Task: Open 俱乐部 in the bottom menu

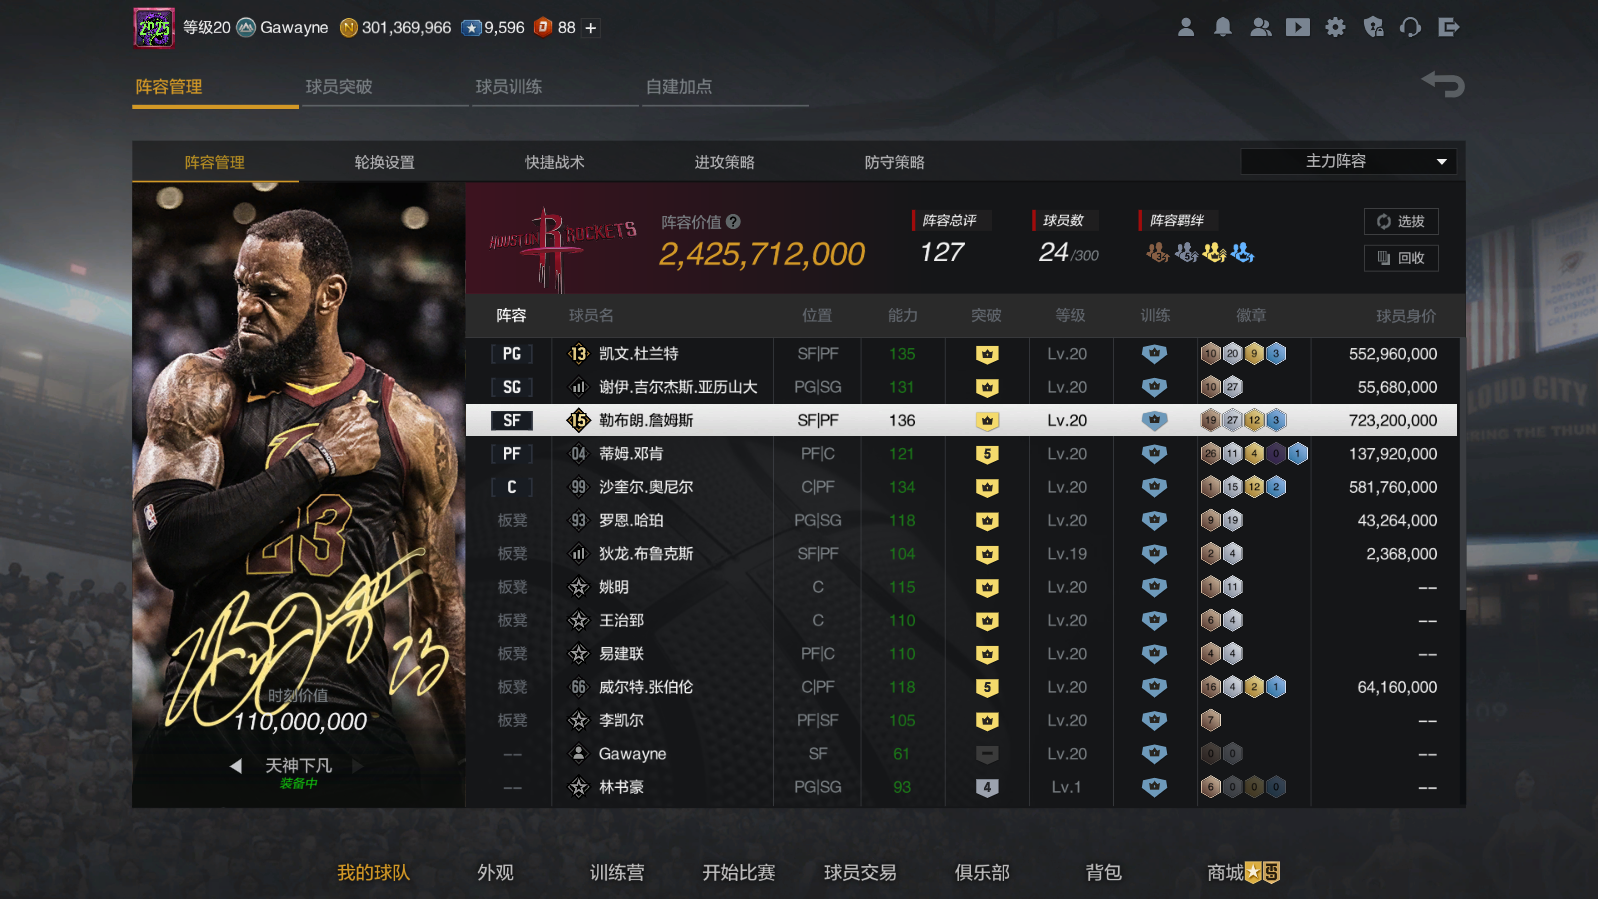Action: click(x=982, y=873)
